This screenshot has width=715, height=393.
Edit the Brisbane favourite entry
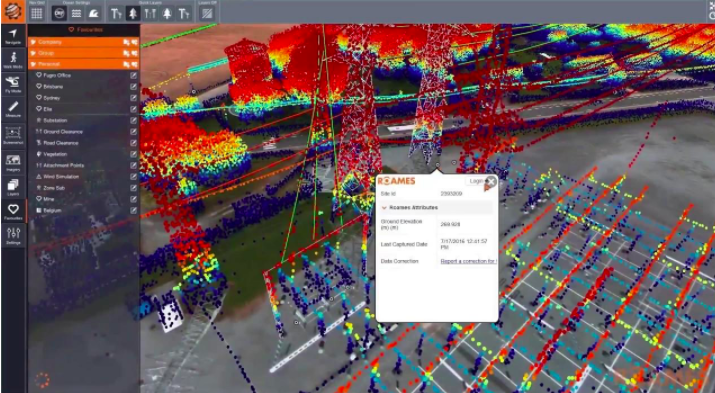pos(133,87)
